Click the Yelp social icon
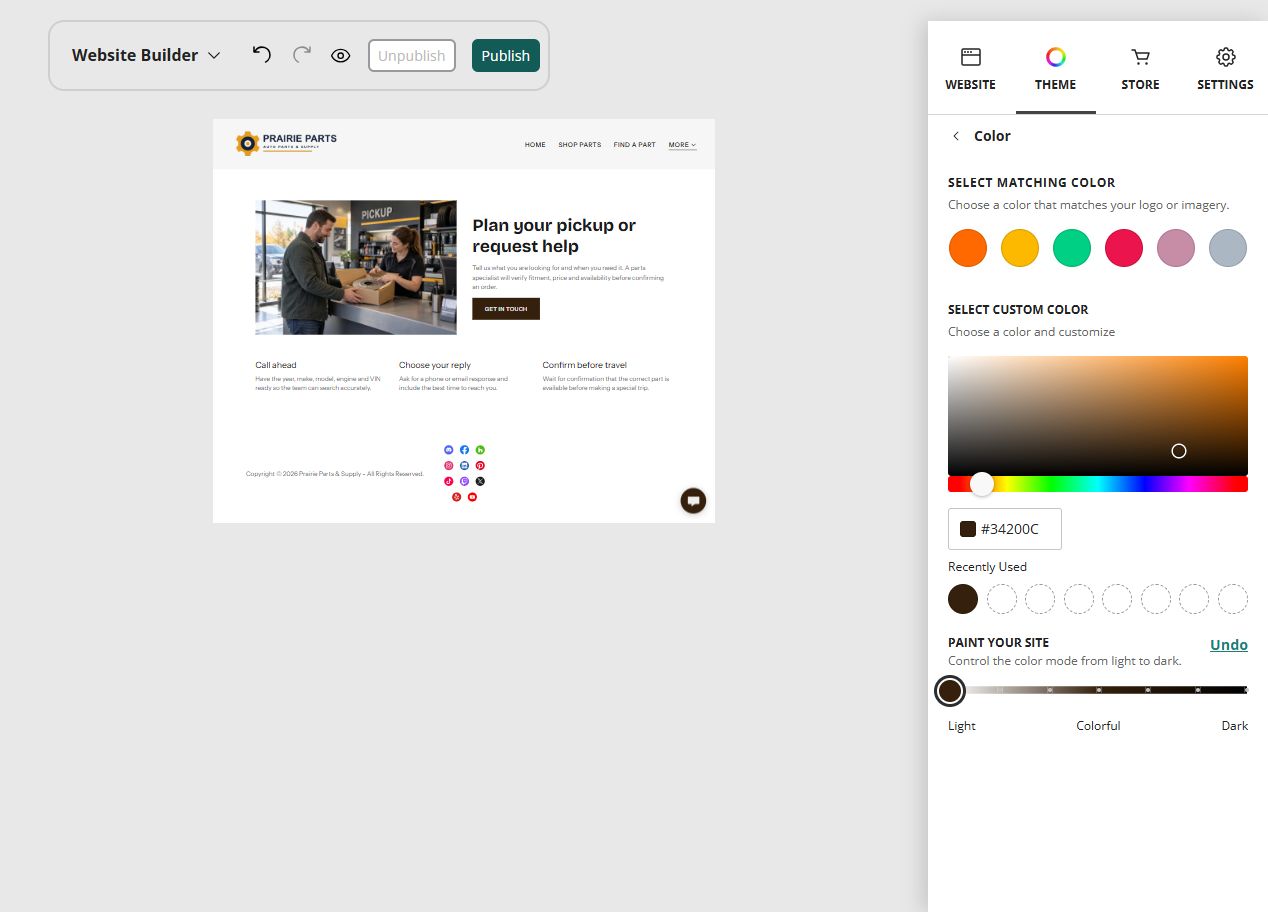1268x912 pixels. 456,497
